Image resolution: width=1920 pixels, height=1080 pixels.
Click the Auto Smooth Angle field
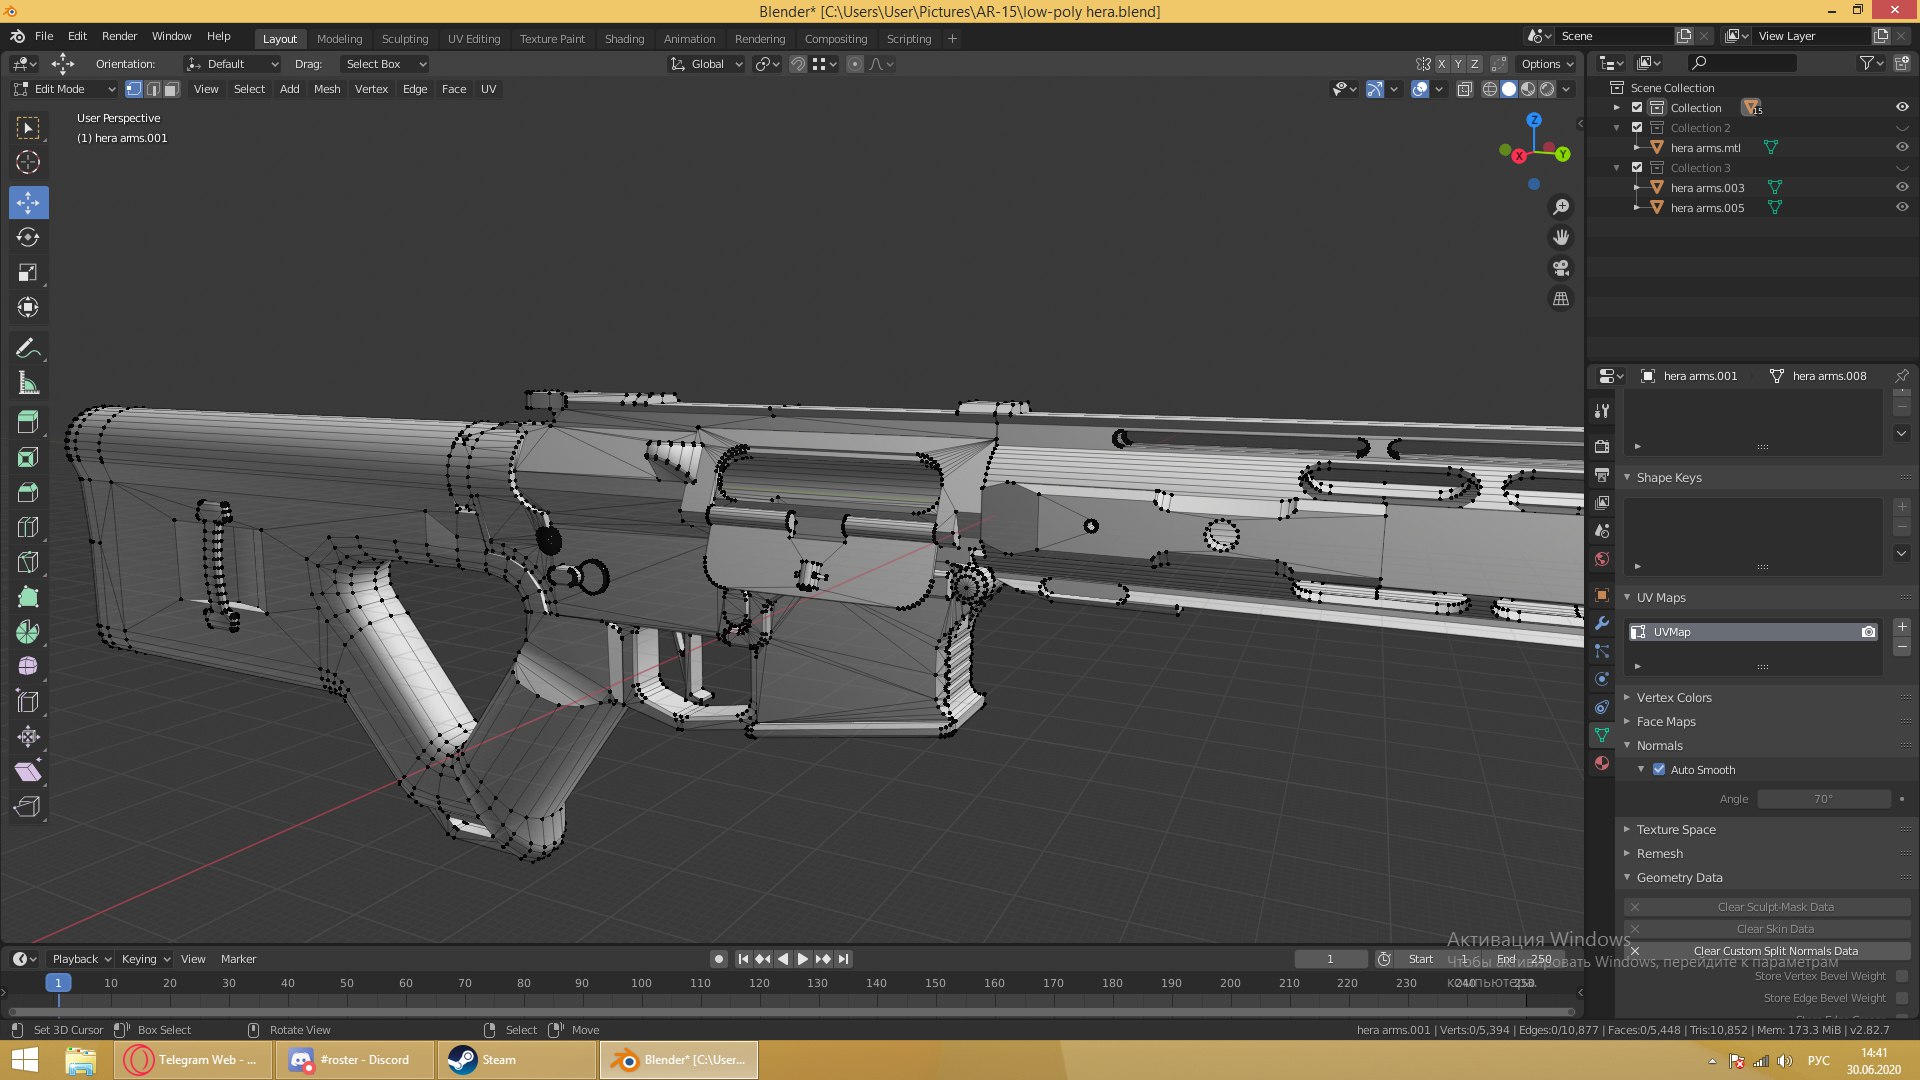tap(1824, 799)
